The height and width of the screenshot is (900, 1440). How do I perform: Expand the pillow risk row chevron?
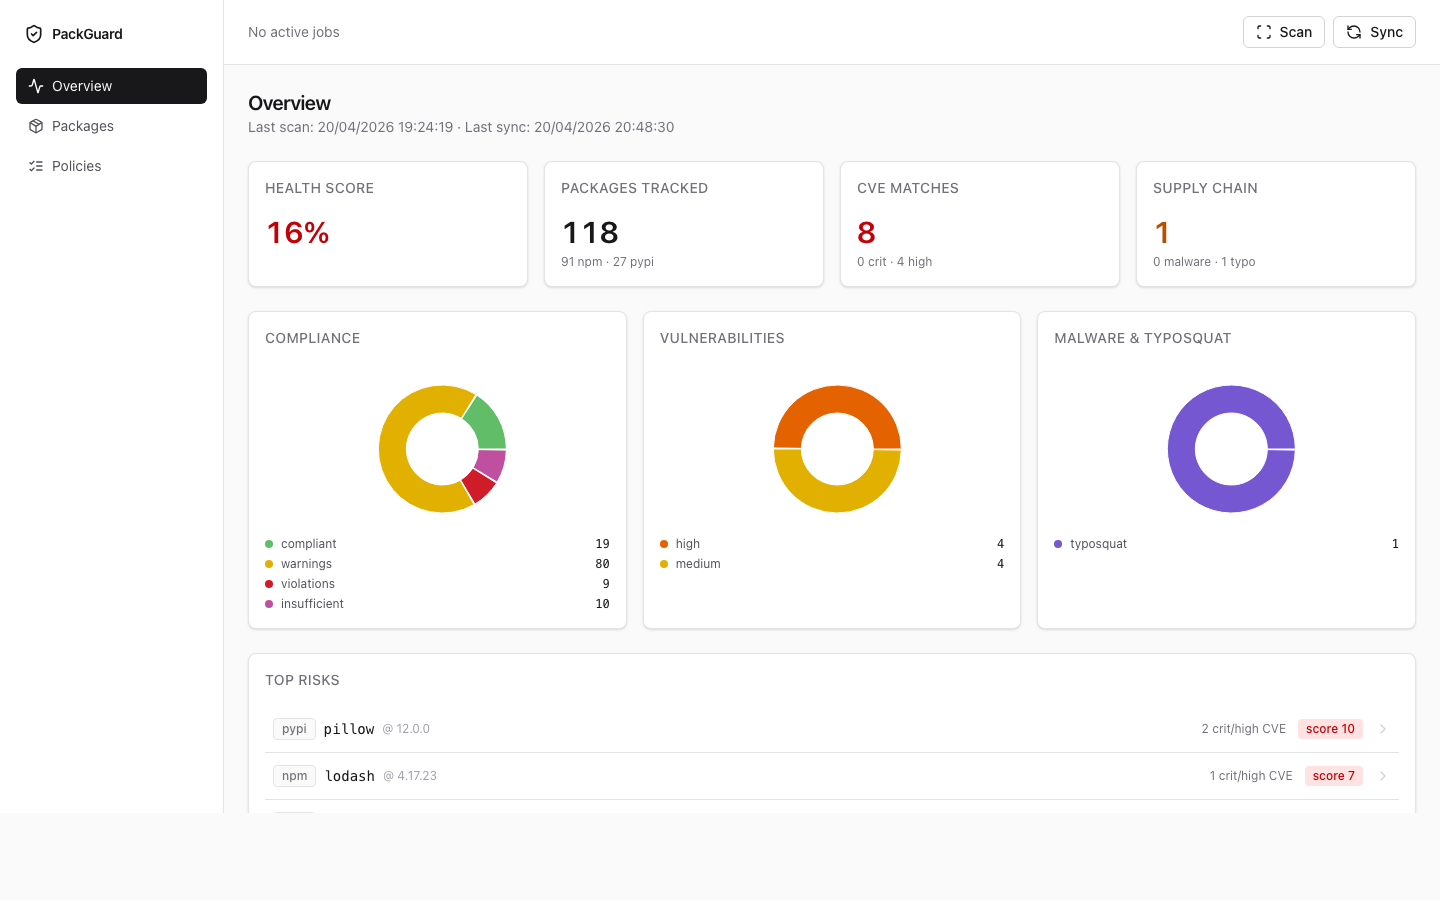[1383, 729]
